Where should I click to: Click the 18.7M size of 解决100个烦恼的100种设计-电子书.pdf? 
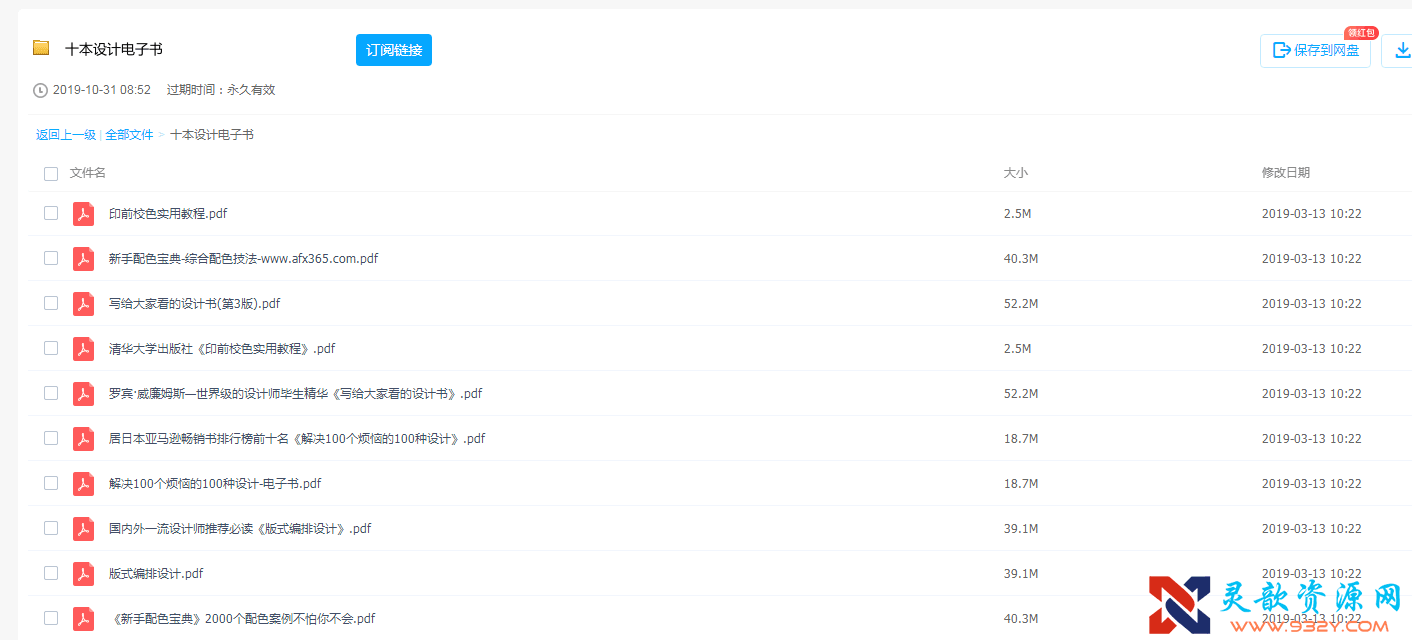(1021, 484)
